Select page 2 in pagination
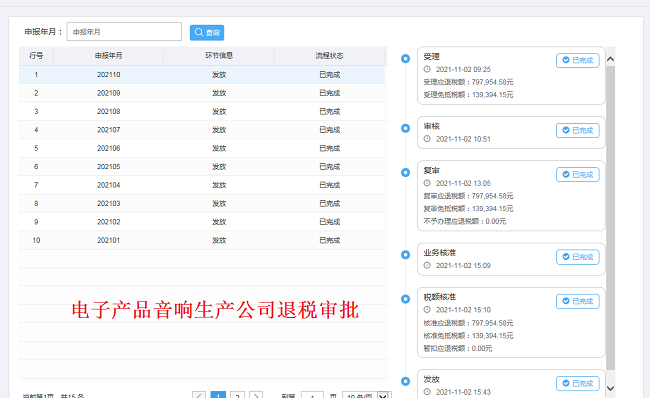This screenshot has height=398, width=650. [237, 396]
